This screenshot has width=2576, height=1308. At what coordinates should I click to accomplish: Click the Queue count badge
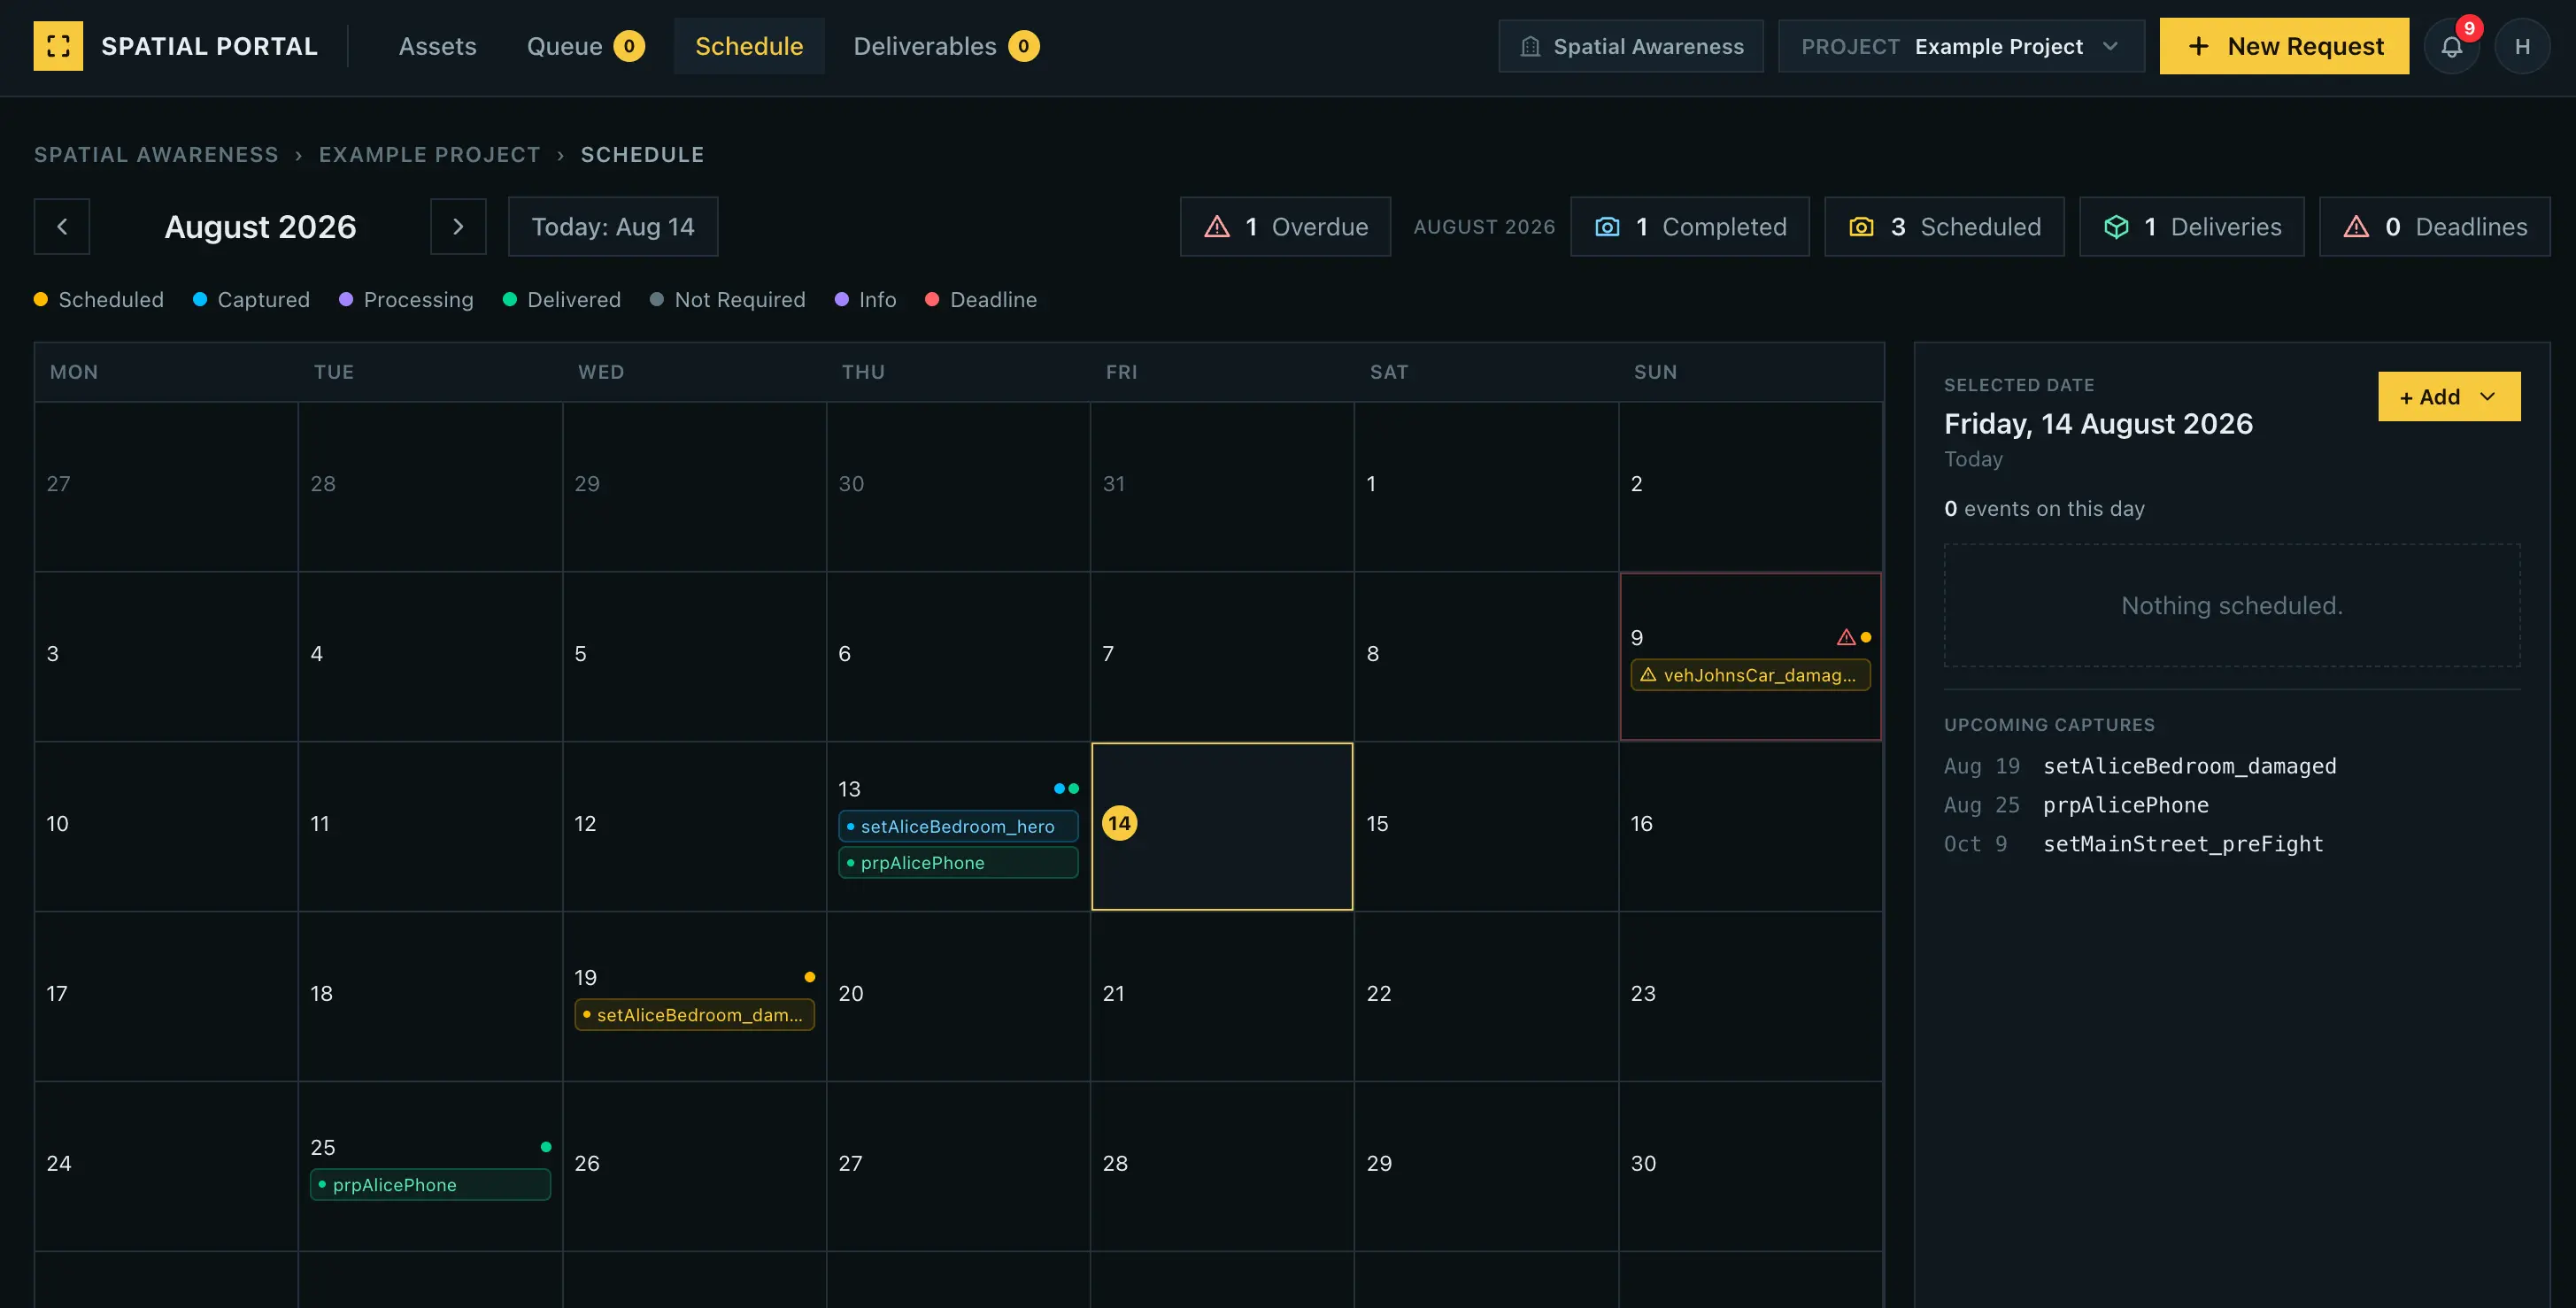tap(629, 46)
